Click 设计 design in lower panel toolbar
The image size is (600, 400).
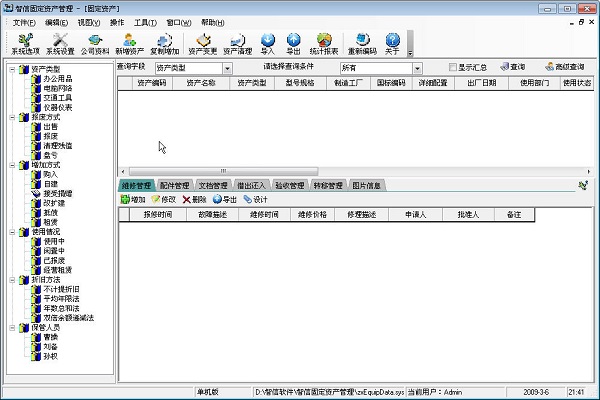point(256,199)
